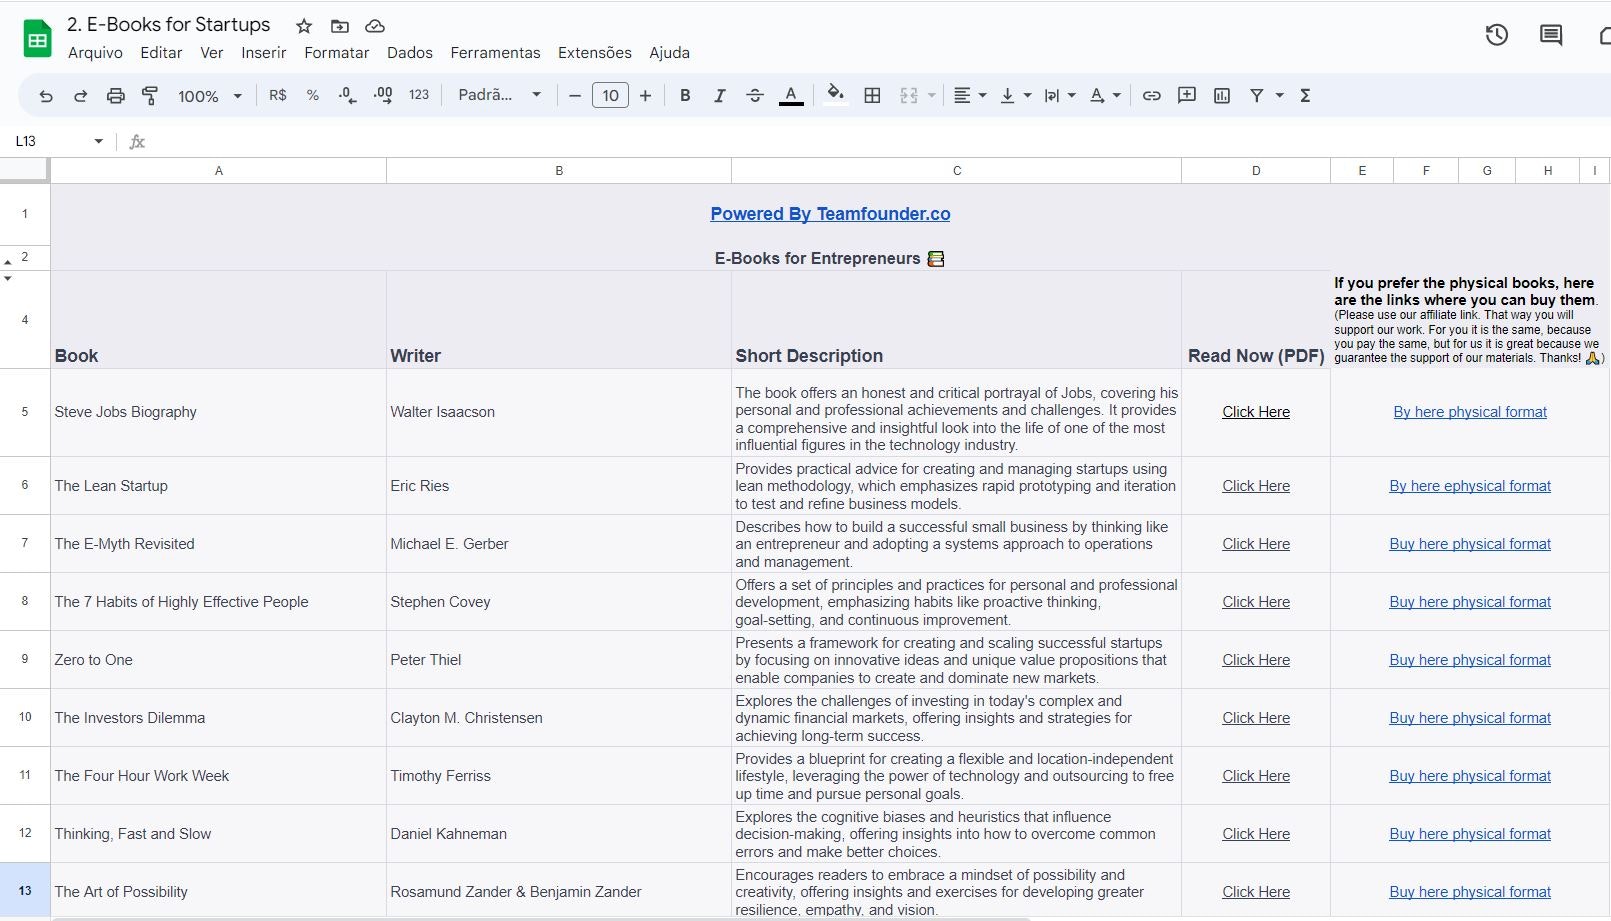Select cell 'Clayton M. Christensen'
1611x921 pixels.
click(x=559, y=718)
